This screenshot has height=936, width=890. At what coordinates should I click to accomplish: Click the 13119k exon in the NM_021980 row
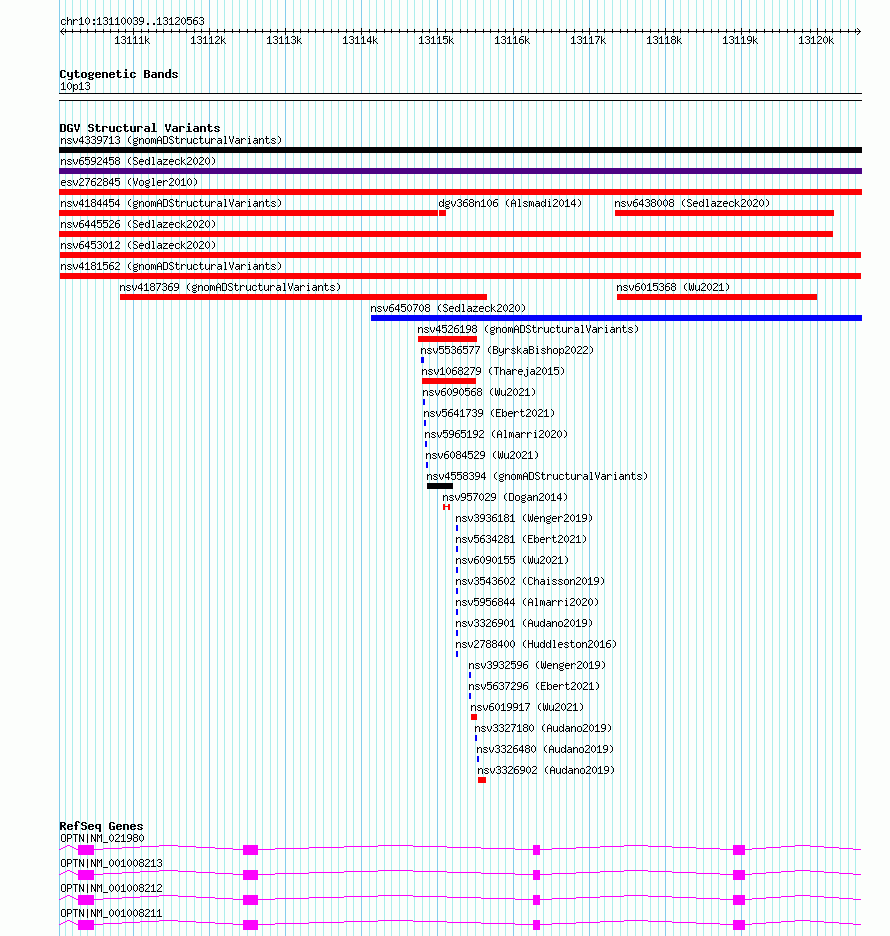point(739,850)
